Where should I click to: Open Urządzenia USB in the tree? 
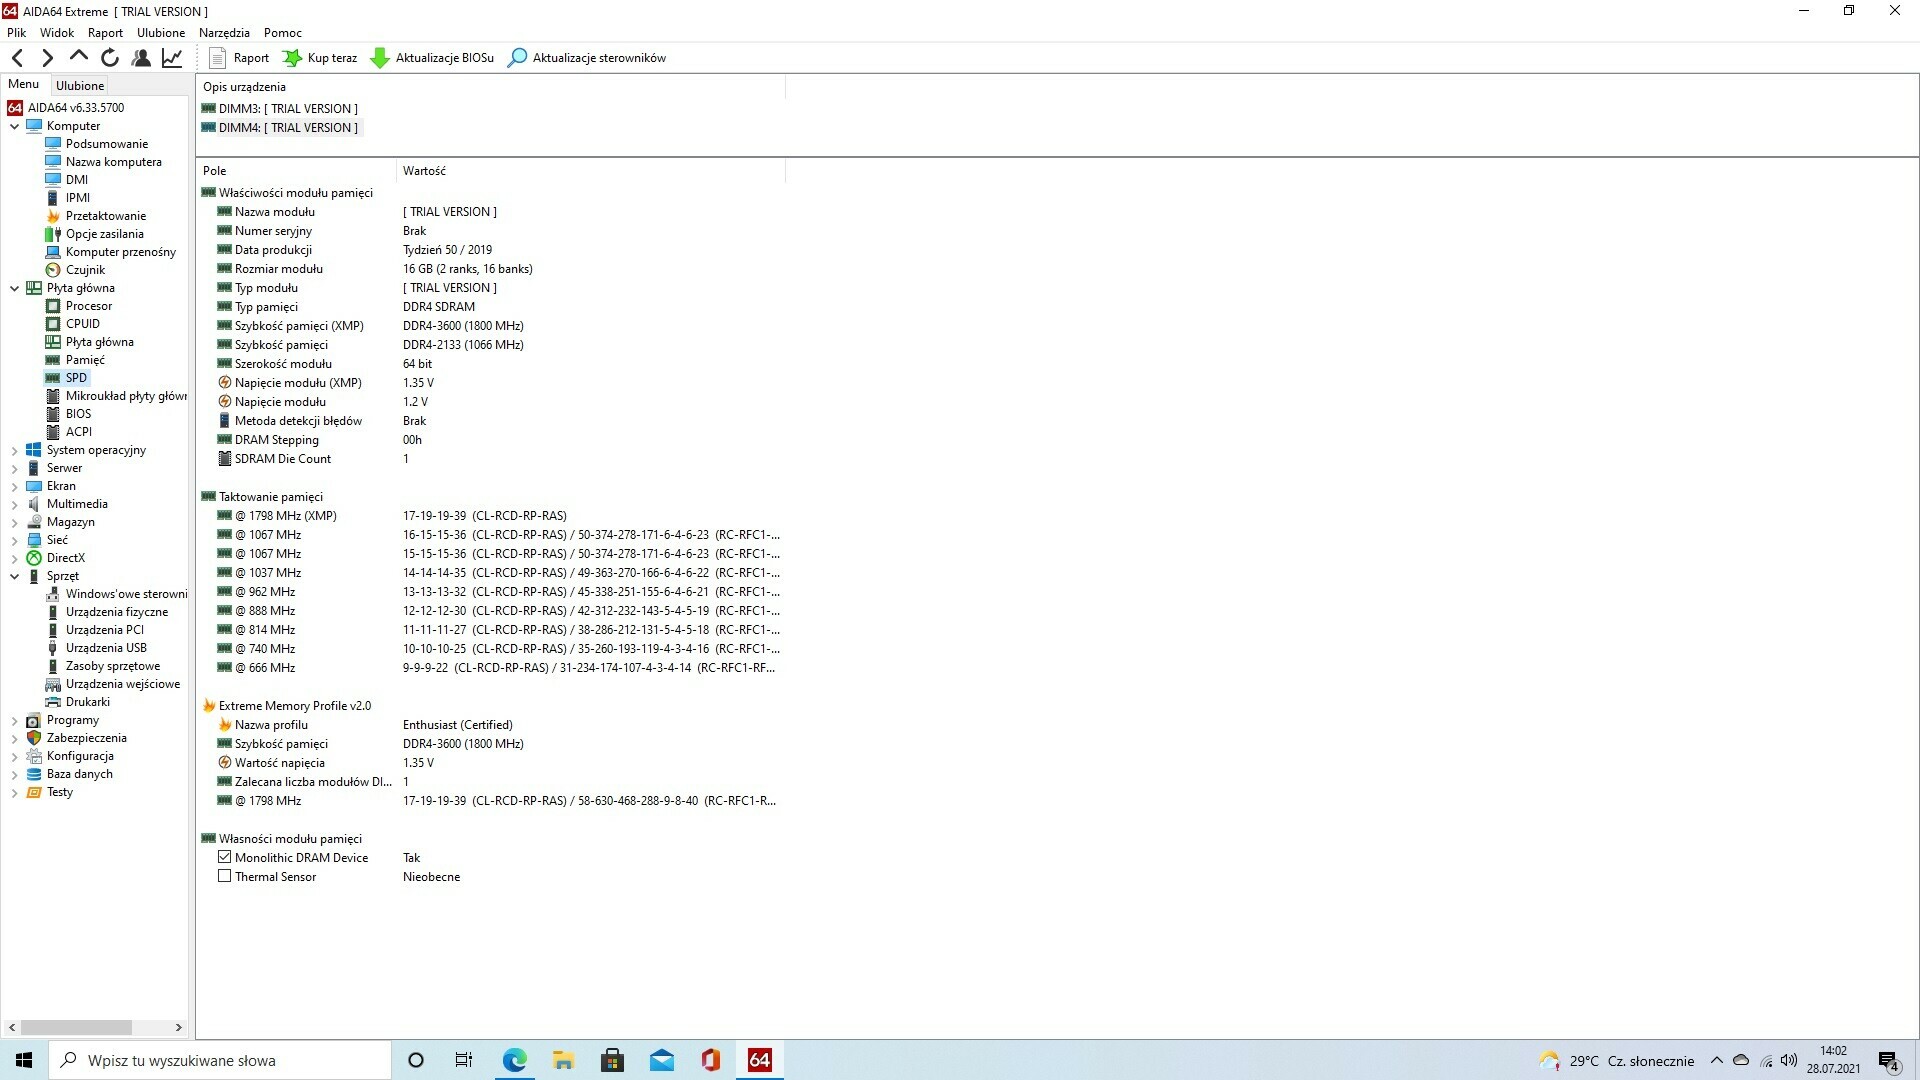pos(106,648)
